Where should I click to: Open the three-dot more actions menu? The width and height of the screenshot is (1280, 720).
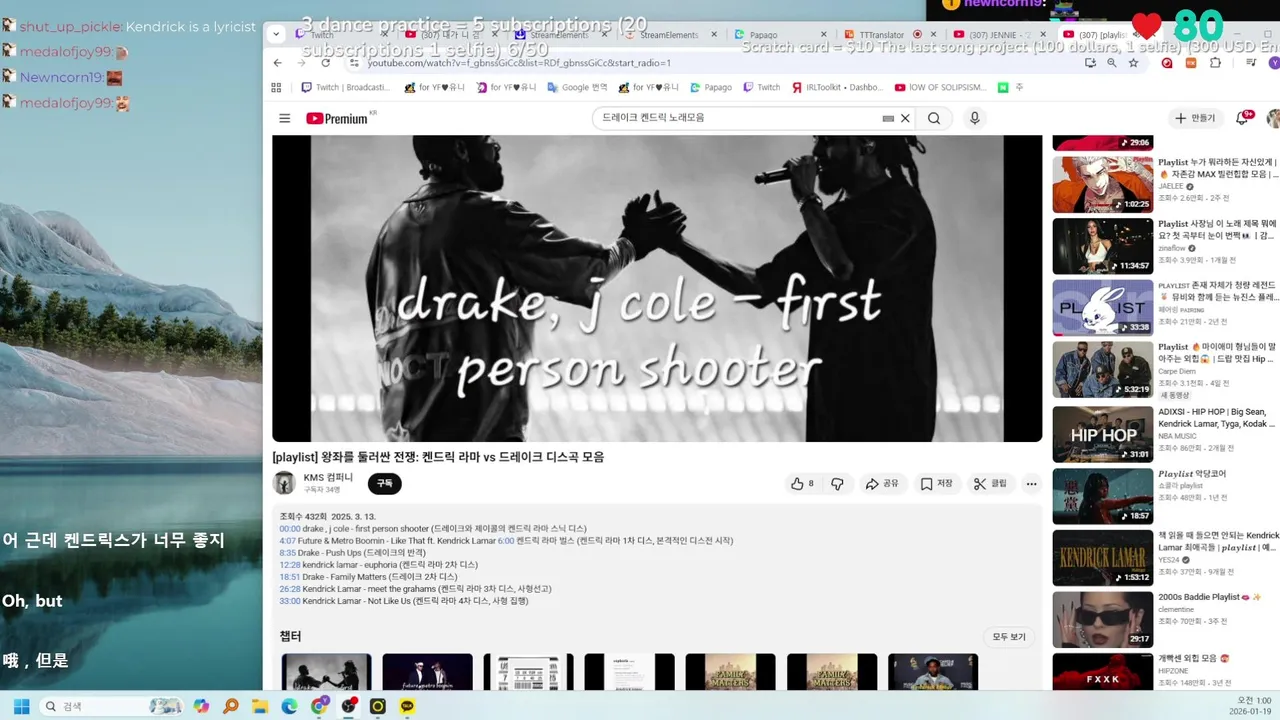click(x=1031, y=484)
